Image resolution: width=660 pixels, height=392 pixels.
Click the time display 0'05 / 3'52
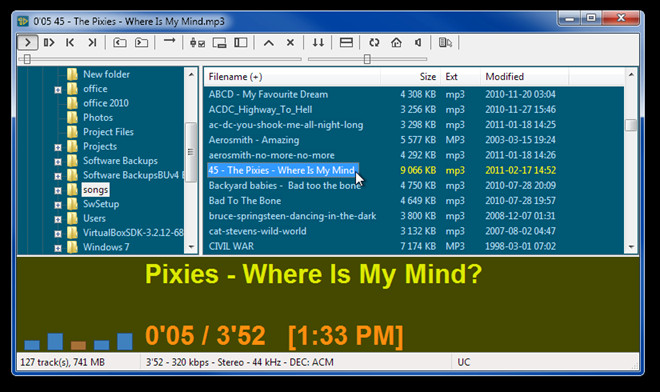(205, 336)
